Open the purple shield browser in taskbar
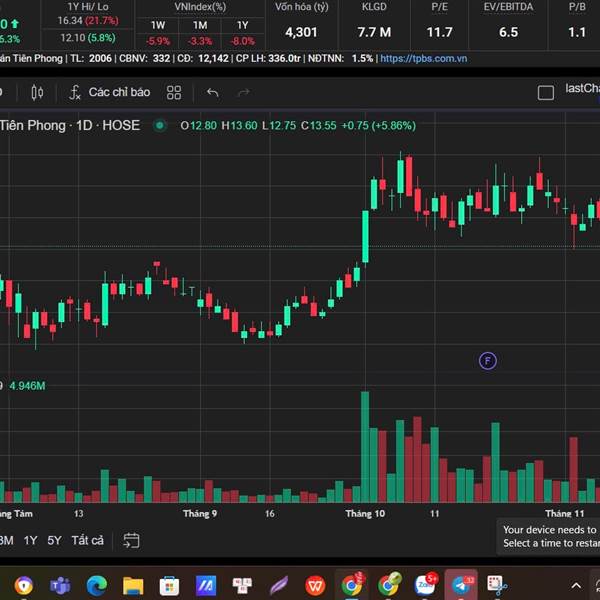Viewport: 600px width, 600px height. point(24,585)
